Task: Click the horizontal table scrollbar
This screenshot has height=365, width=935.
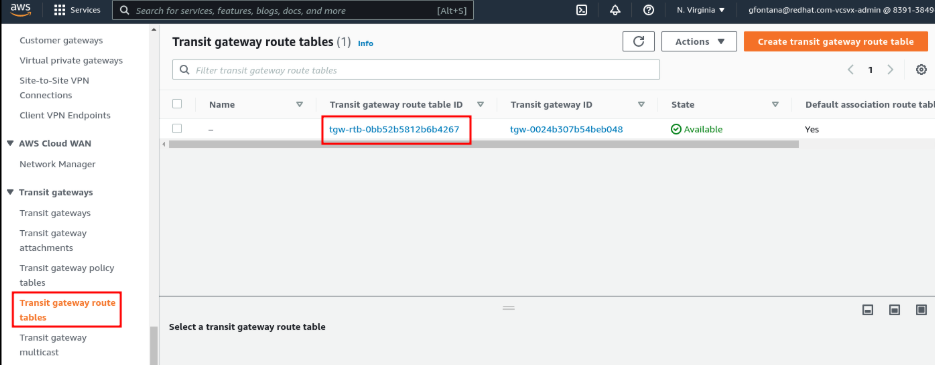Action: click(484, 144)
